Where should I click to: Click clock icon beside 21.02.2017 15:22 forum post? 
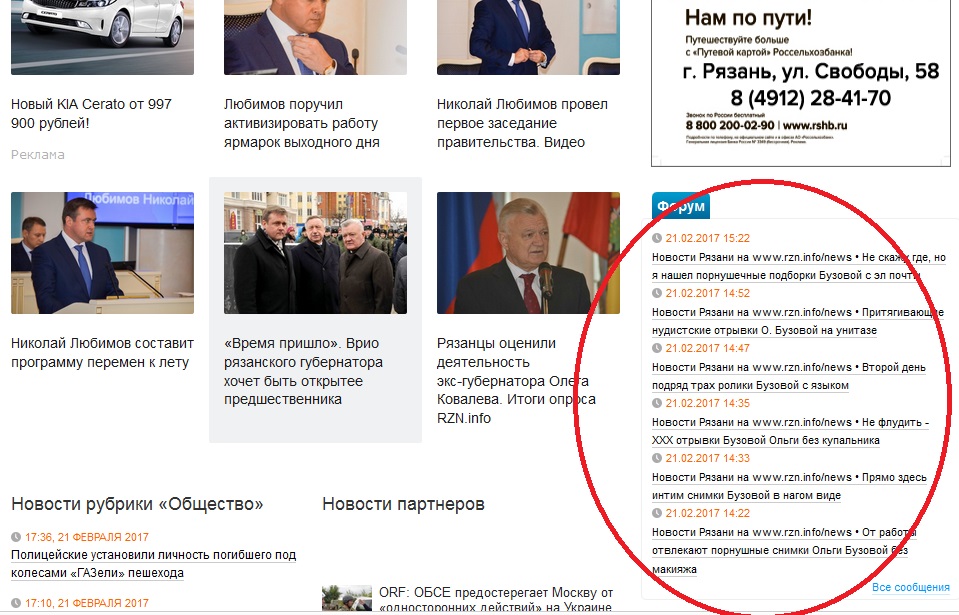coord(657,238)
